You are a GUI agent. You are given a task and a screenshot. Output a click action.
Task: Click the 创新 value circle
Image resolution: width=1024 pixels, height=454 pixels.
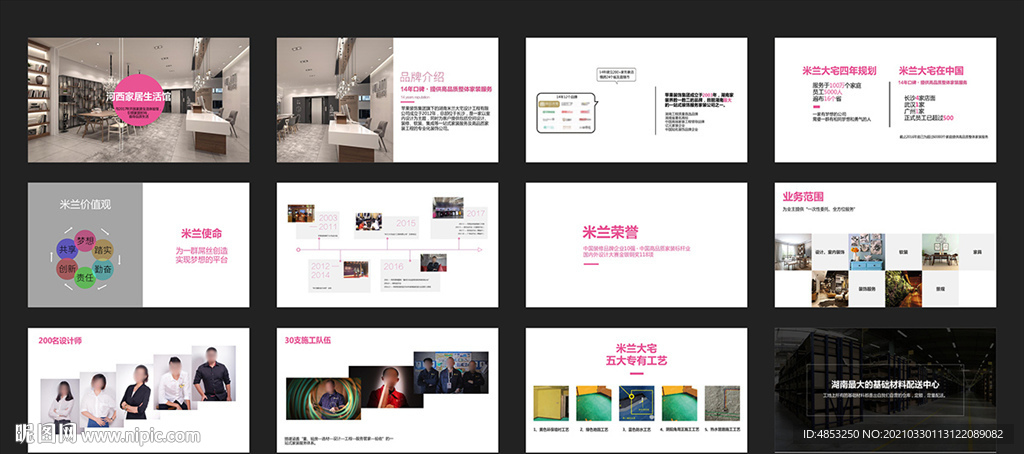coord(67,268)
